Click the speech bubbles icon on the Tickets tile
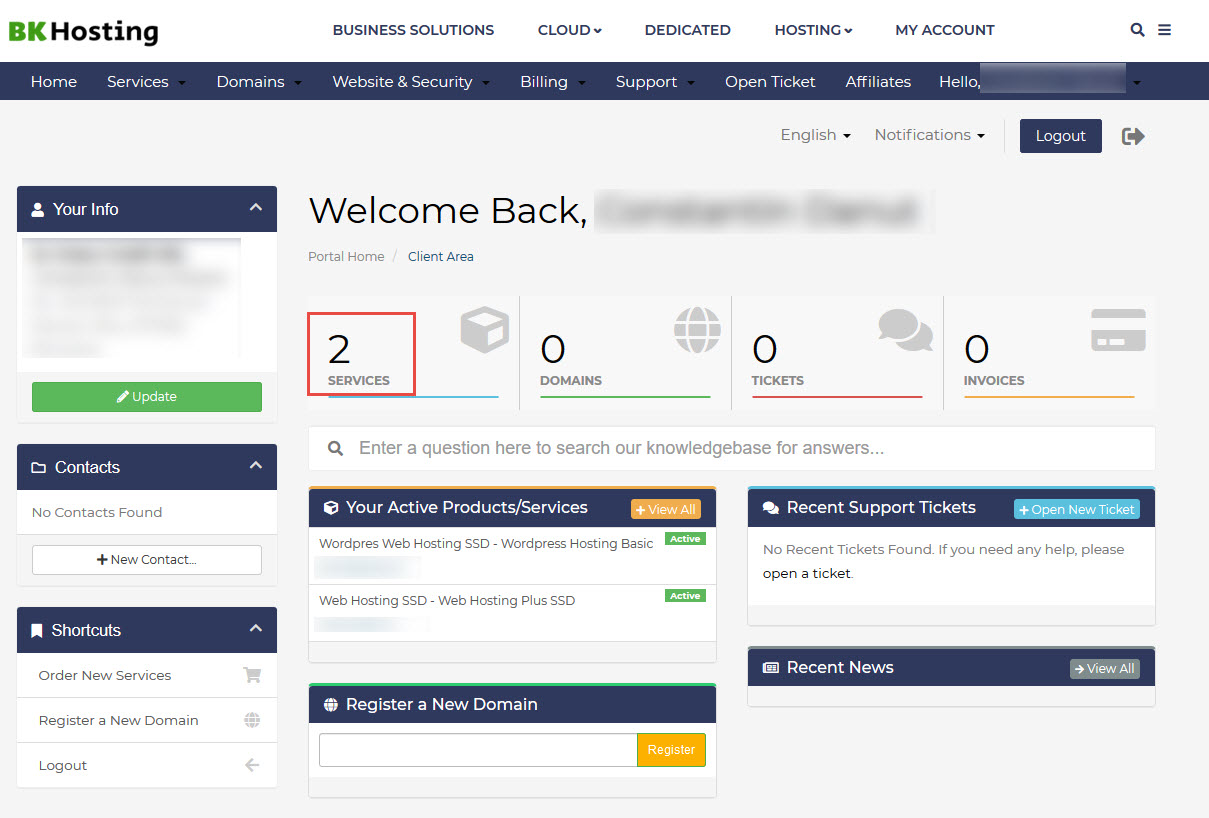Screen dimensions: 1209x818 click(x=906, y=330)
